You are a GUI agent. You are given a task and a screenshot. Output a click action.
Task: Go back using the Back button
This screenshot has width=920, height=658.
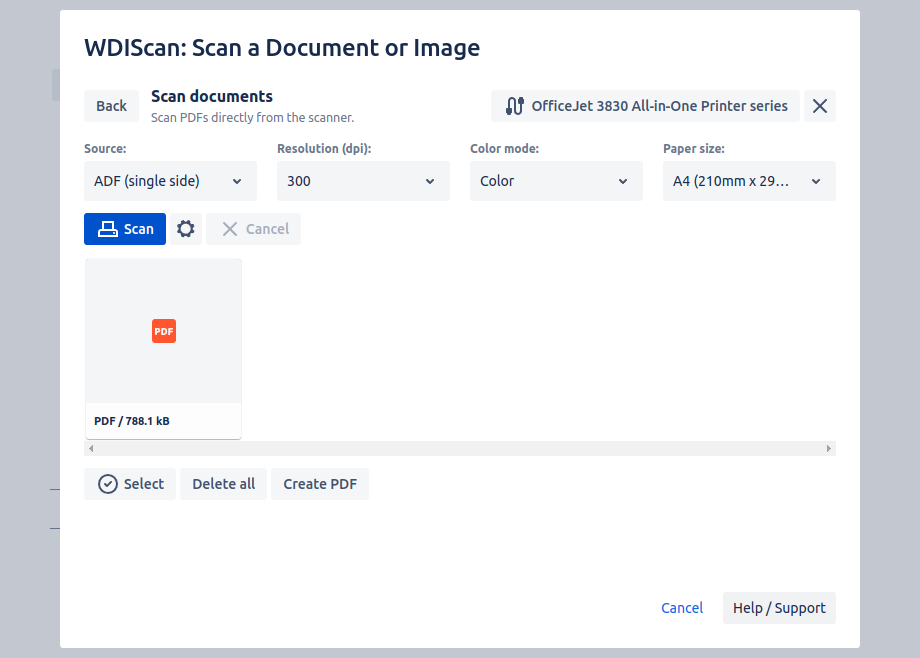[x=112, y=106]
